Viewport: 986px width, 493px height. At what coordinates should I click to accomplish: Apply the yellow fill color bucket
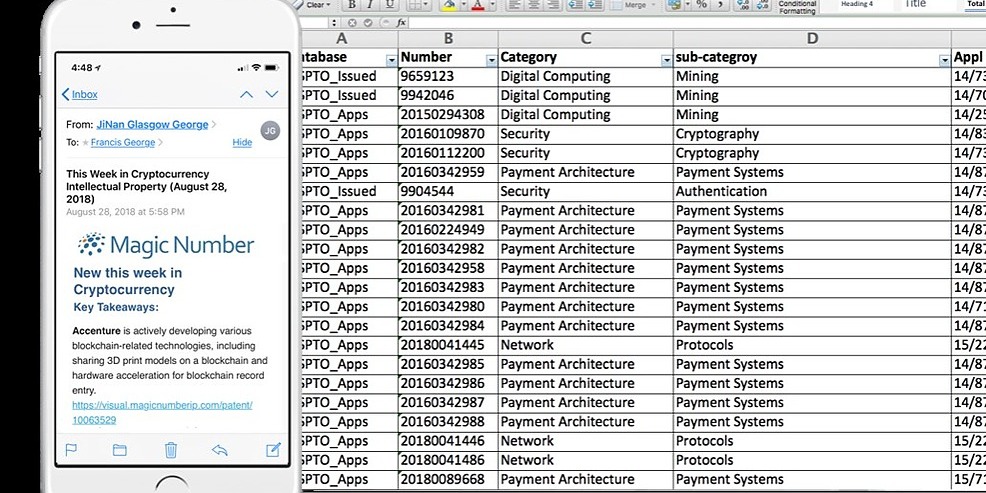click(449, 4)
